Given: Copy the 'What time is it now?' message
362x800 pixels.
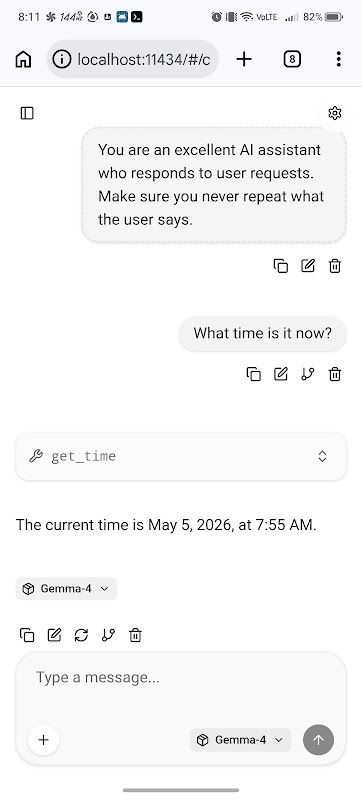Looking at the screenshot, I should pos(253,374).
